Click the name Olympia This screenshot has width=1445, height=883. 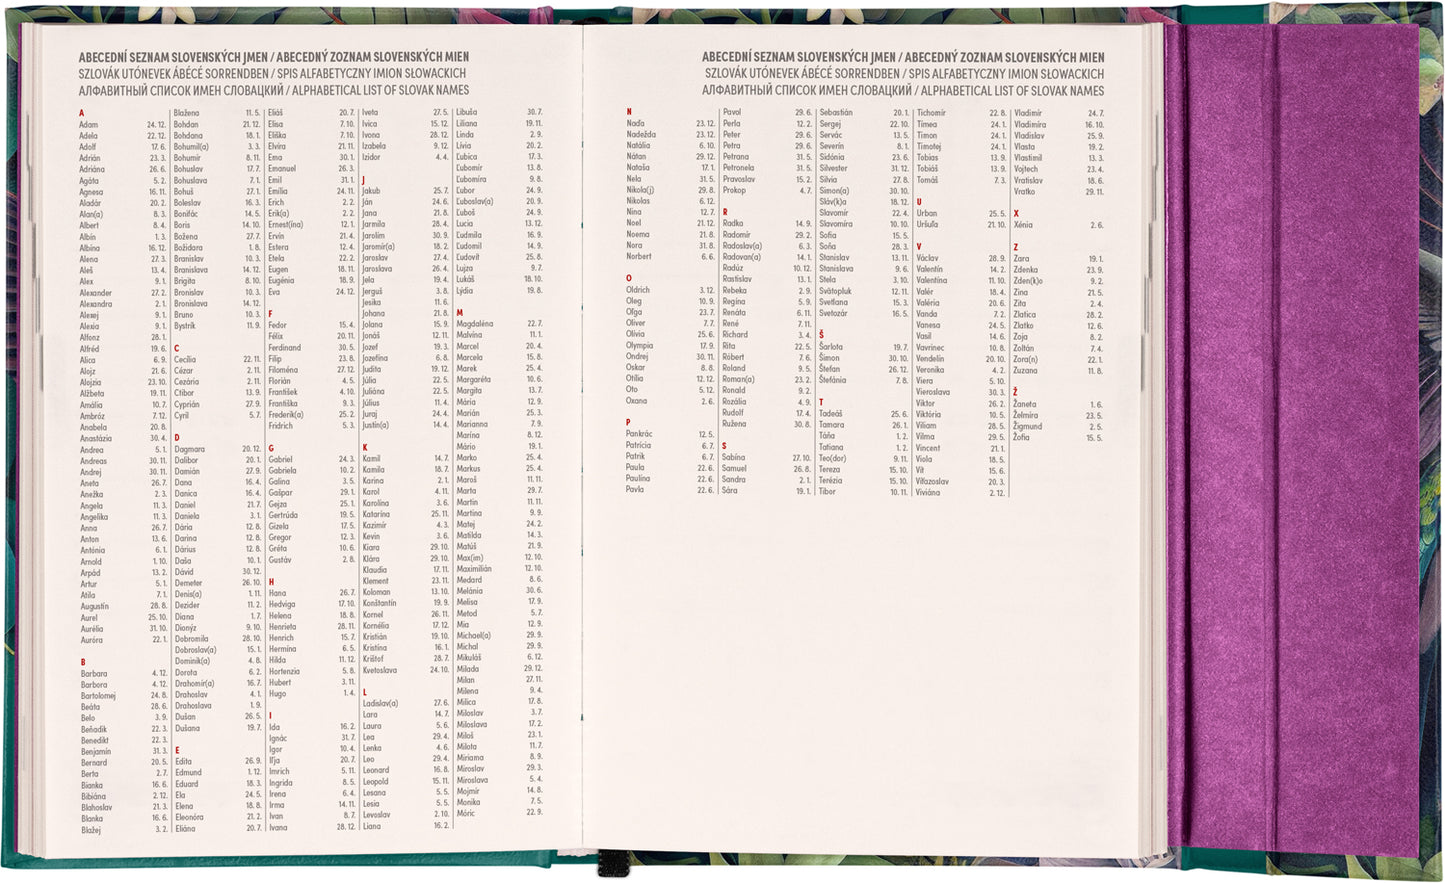[640, 345]
